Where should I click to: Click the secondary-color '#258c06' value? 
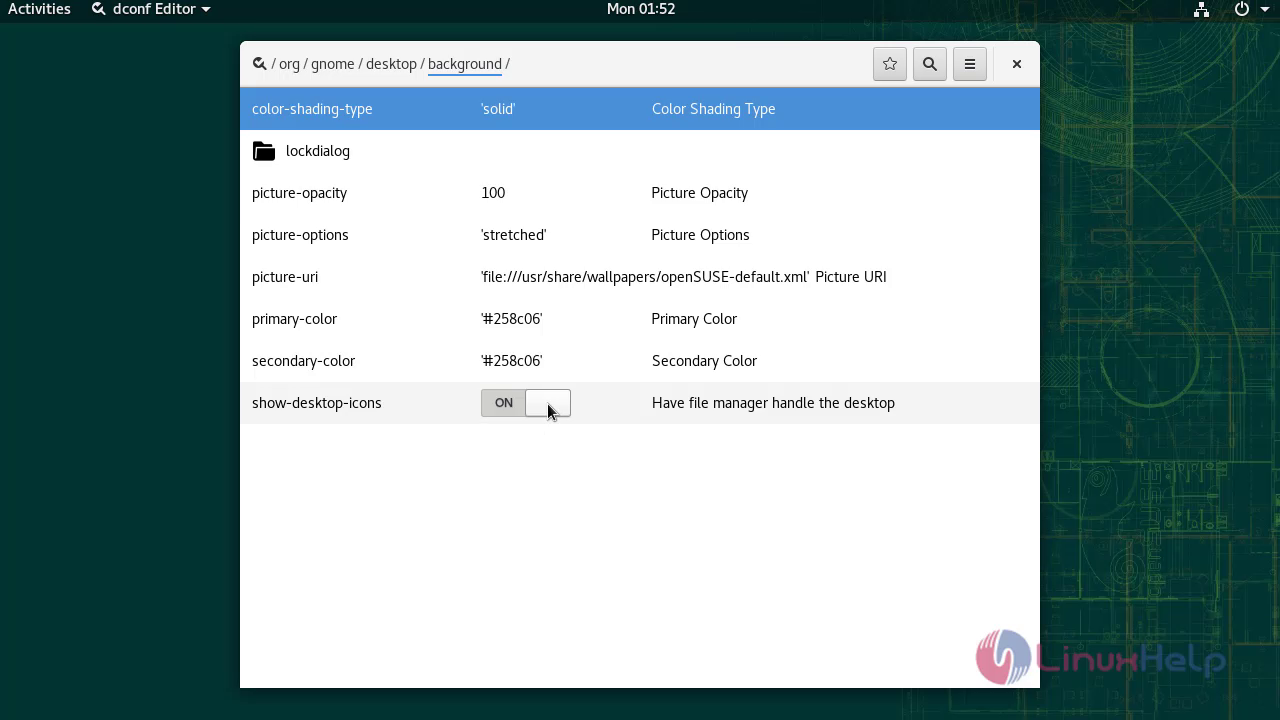coord(512,361)
